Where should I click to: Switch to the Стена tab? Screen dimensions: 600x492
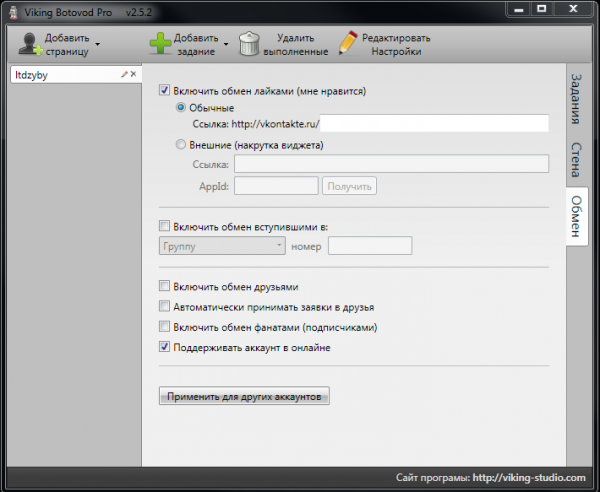click(x=576, y=160)
